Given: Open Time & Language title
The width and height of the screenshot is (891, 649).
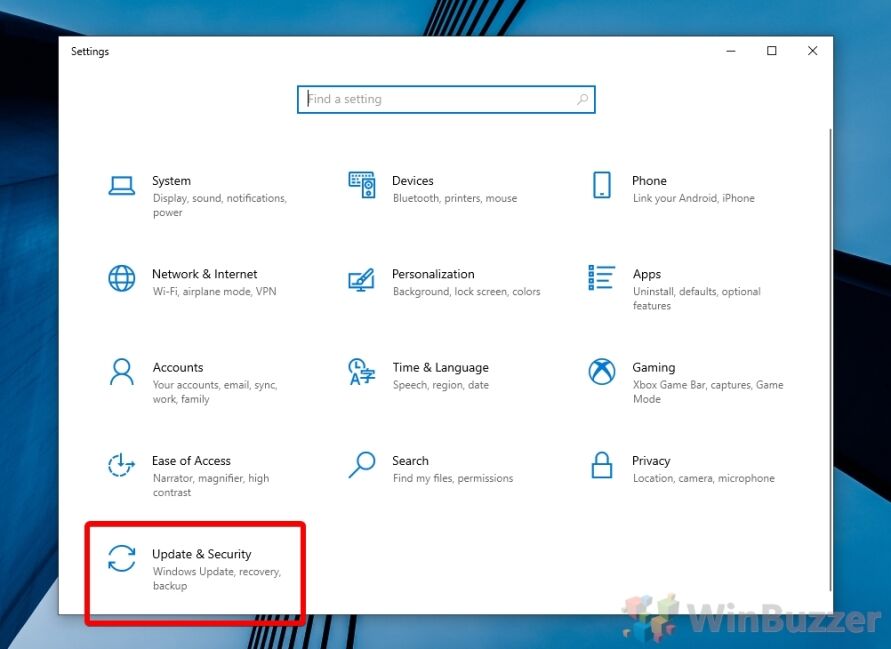Looking at the screenshot, I should pos(440,368).
